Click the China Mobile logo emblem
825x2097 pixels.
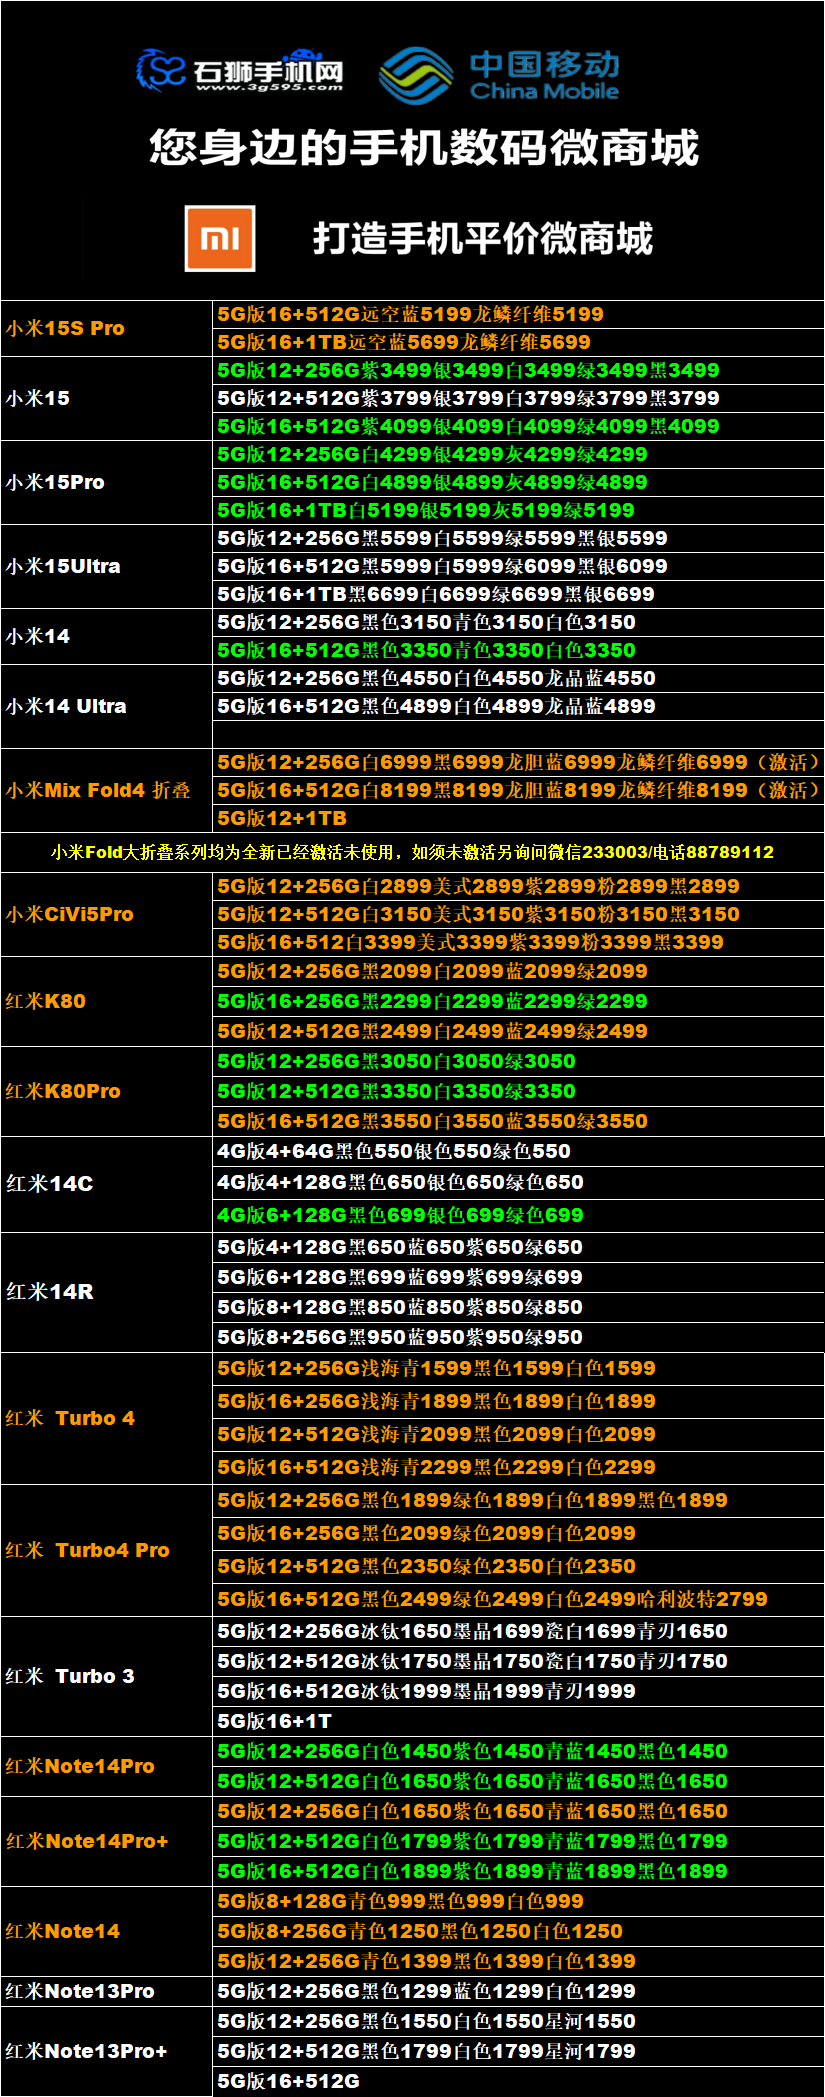416,75
